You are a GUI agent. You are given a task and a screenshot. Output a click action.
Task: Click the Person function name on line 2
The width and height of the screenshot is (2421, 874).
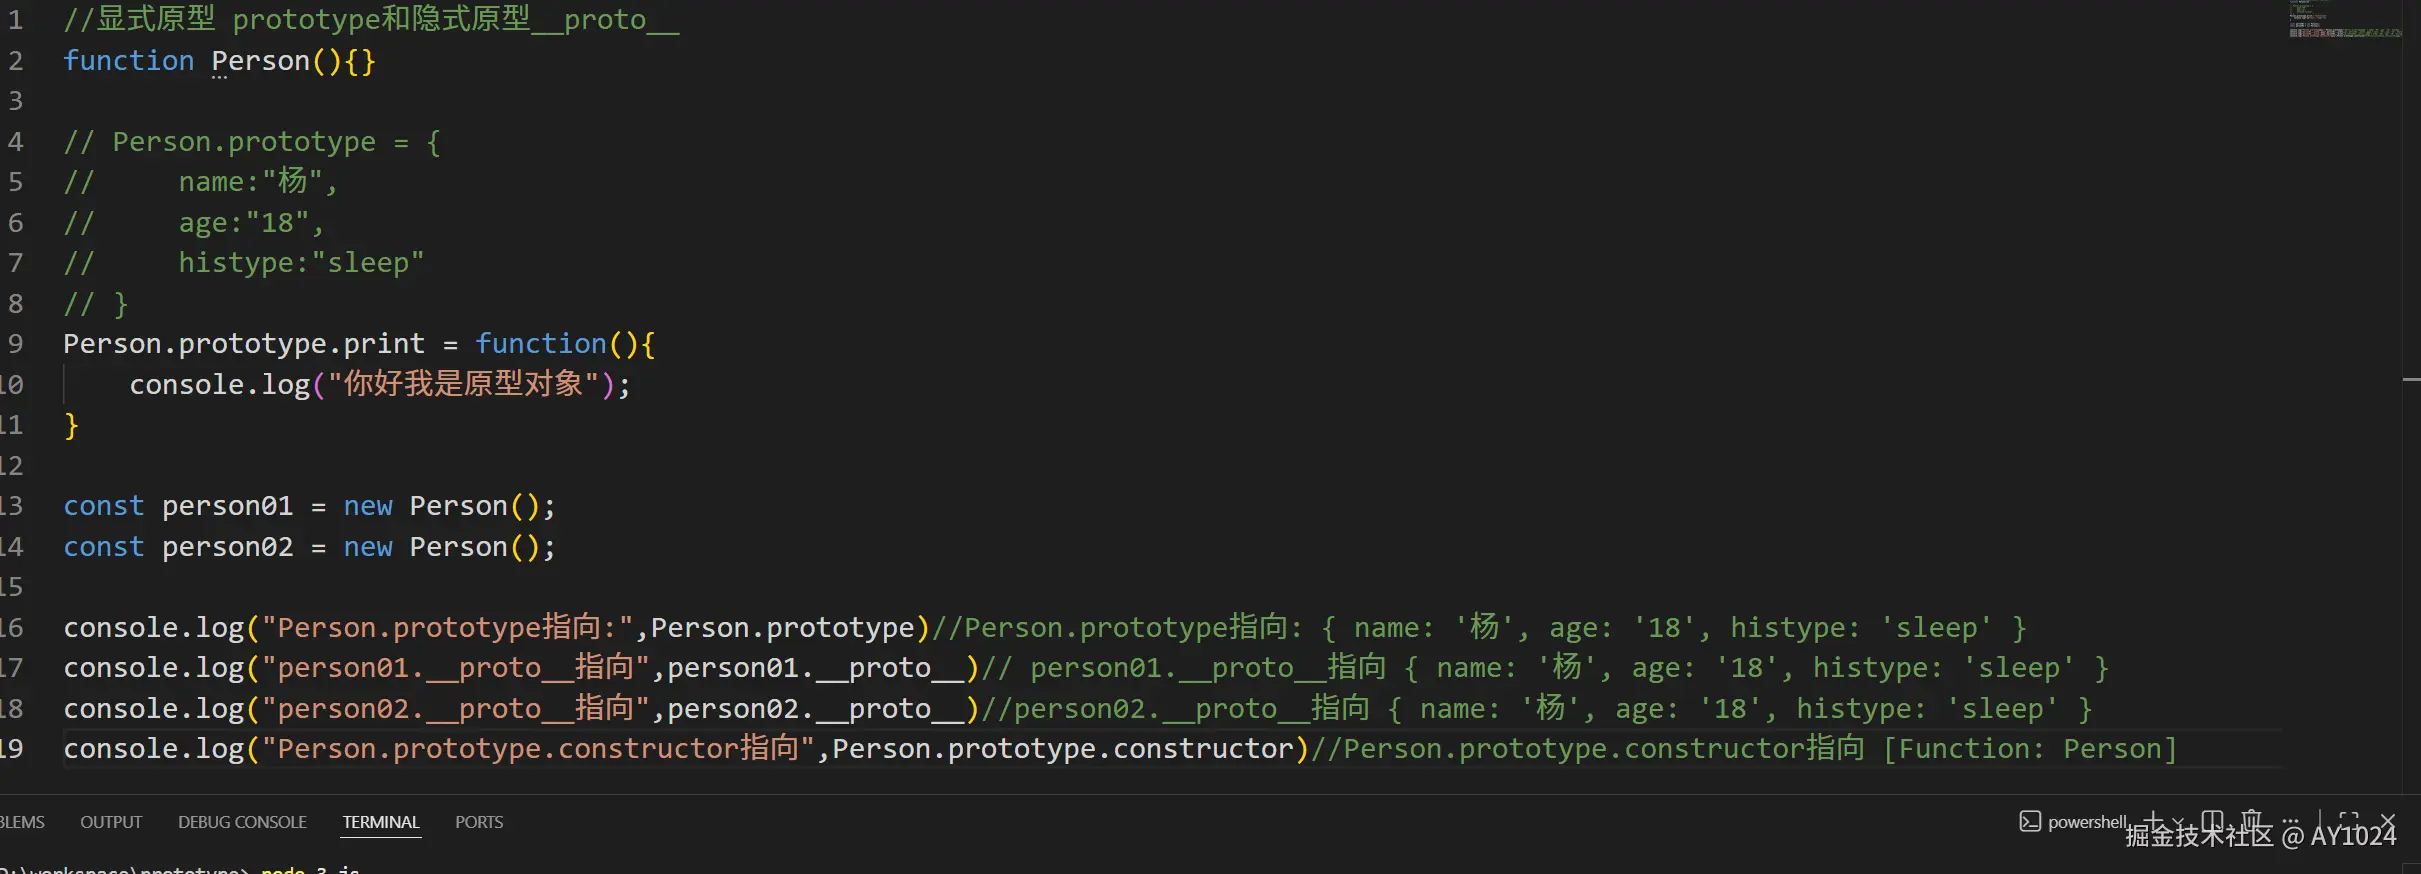pos(260,61)
